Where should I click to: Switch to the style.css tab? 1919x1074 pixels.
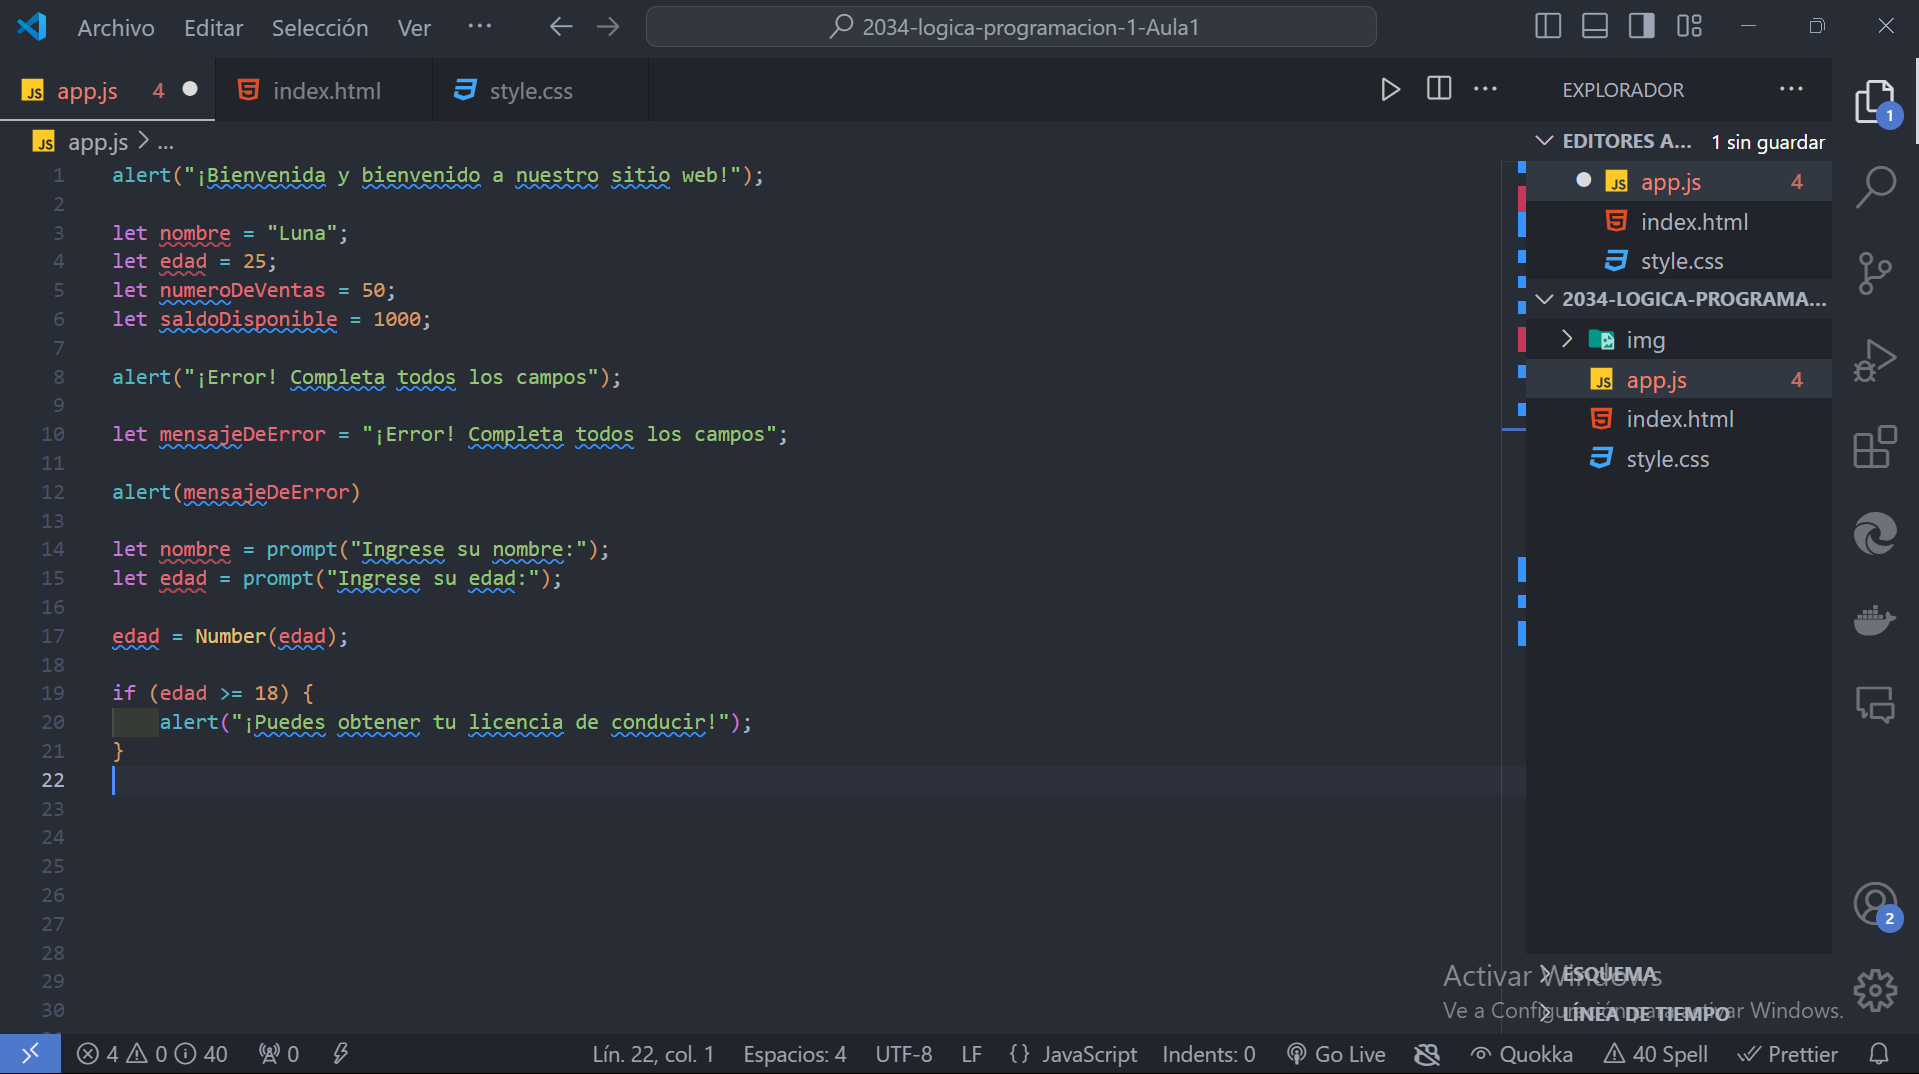(530, 90)
